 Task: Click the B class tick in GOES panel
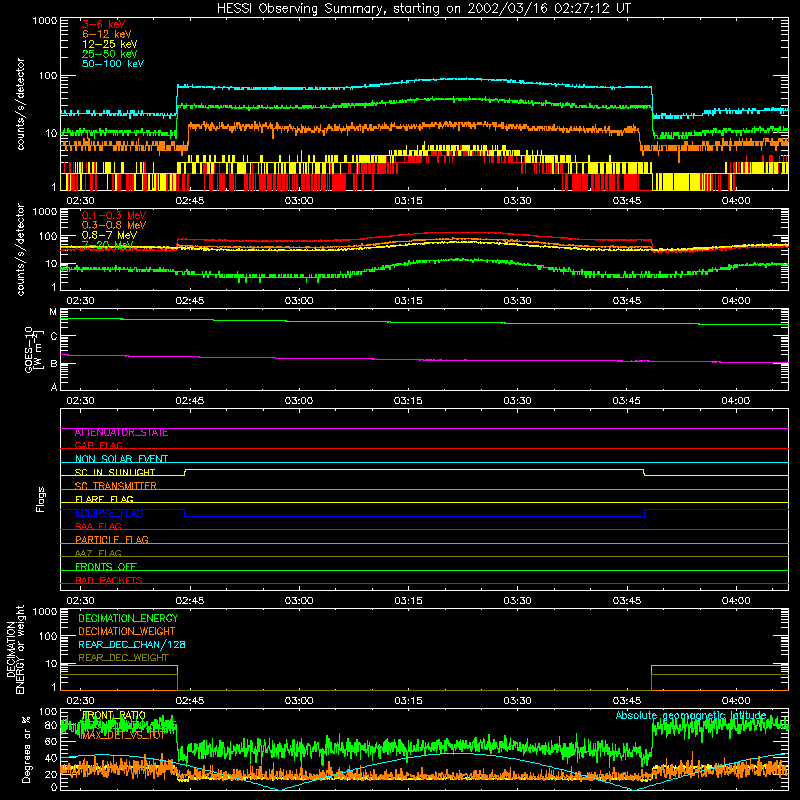click(54, 364)
